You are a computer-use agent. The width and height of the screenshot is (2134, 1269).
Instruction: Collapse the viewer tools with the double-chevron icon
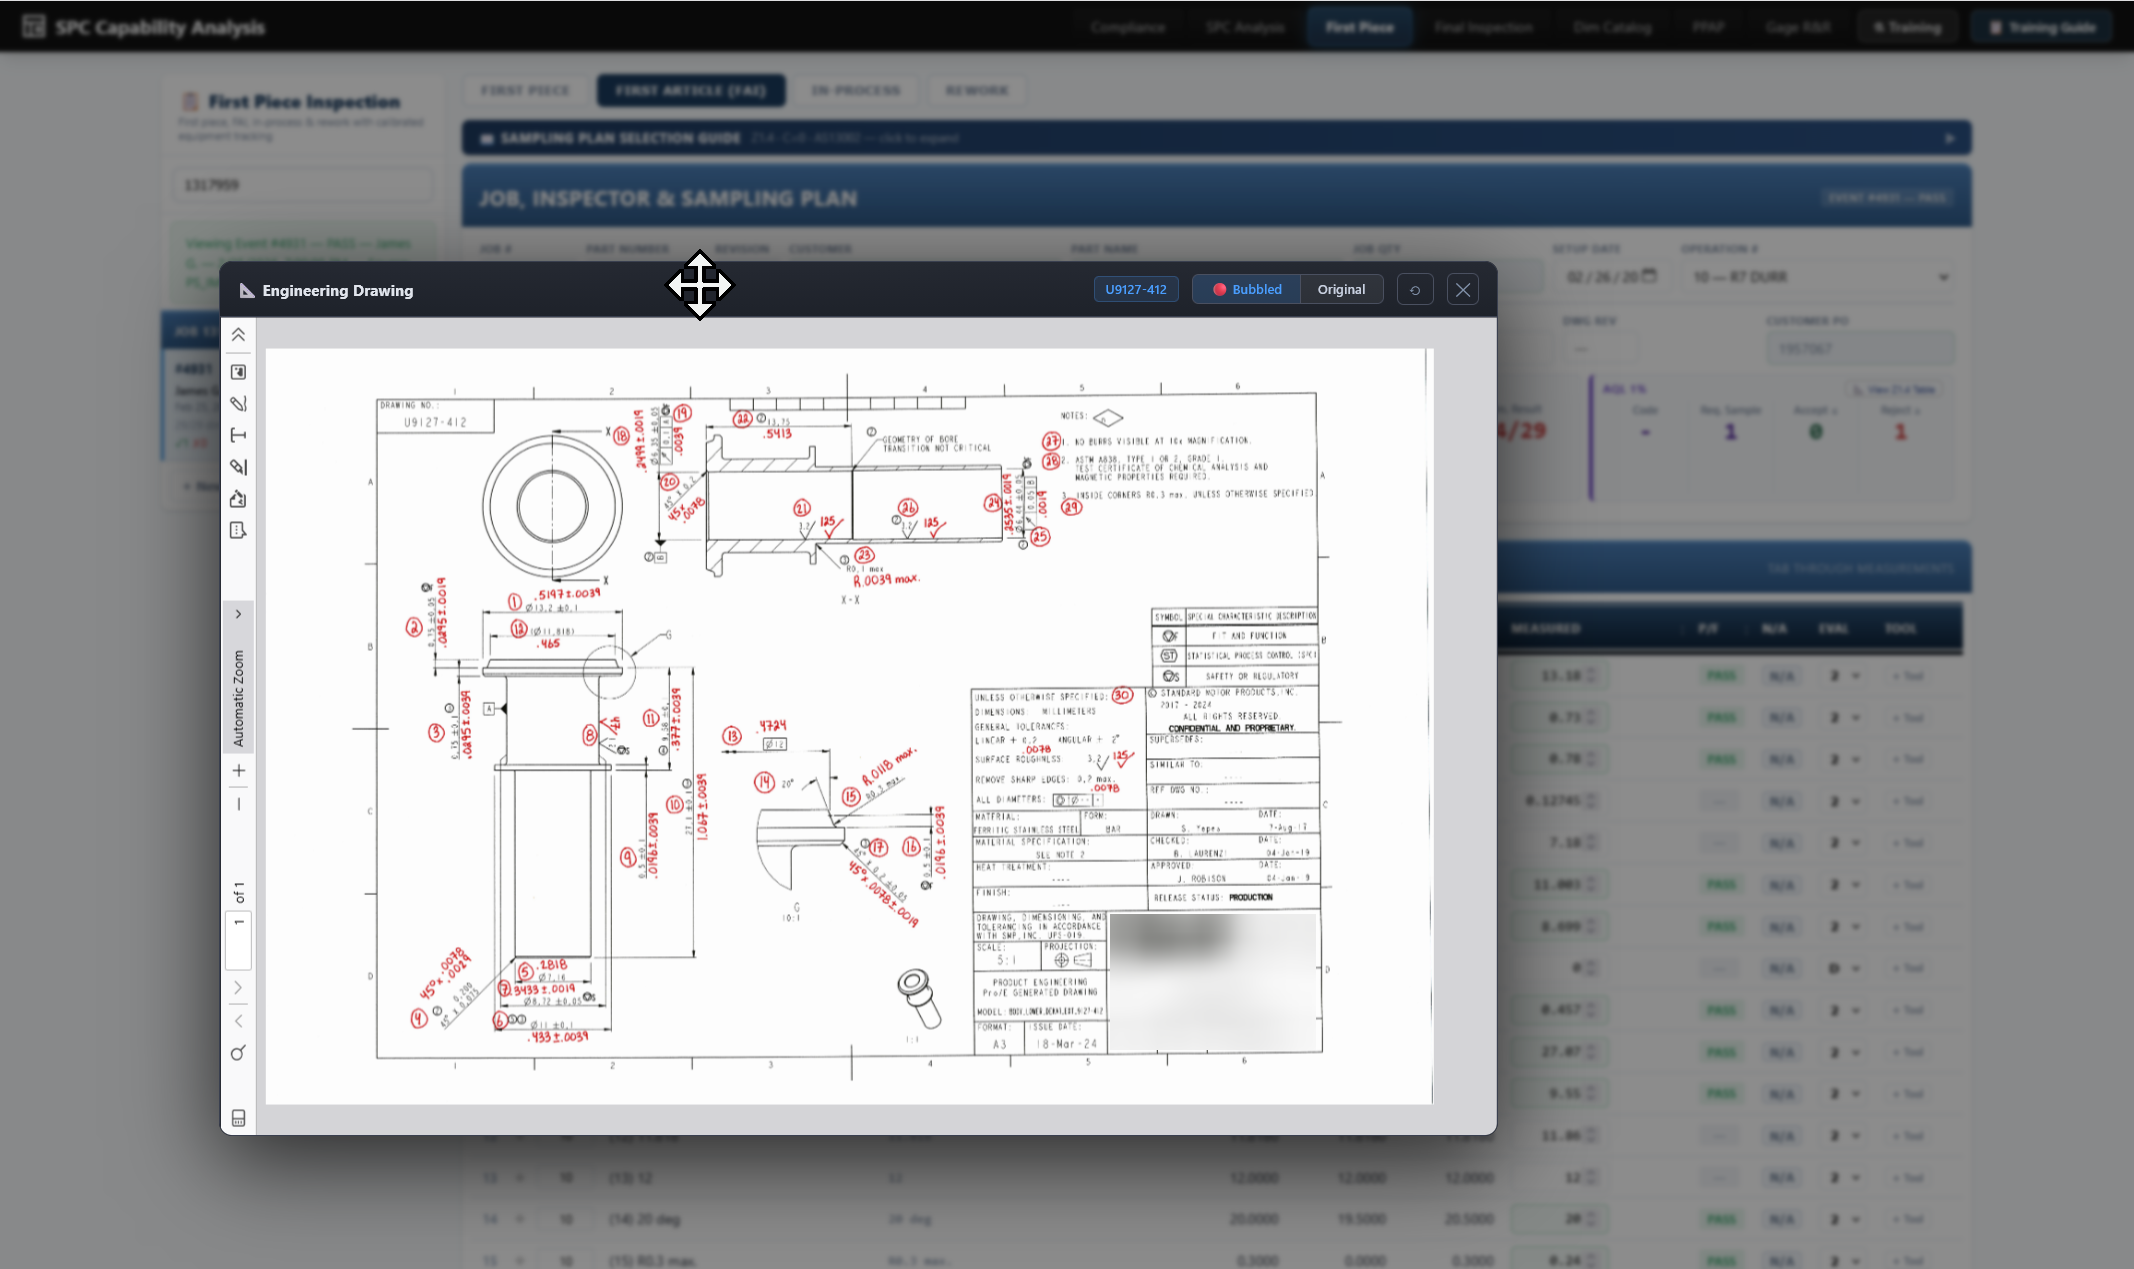click(x=238, y=335)
